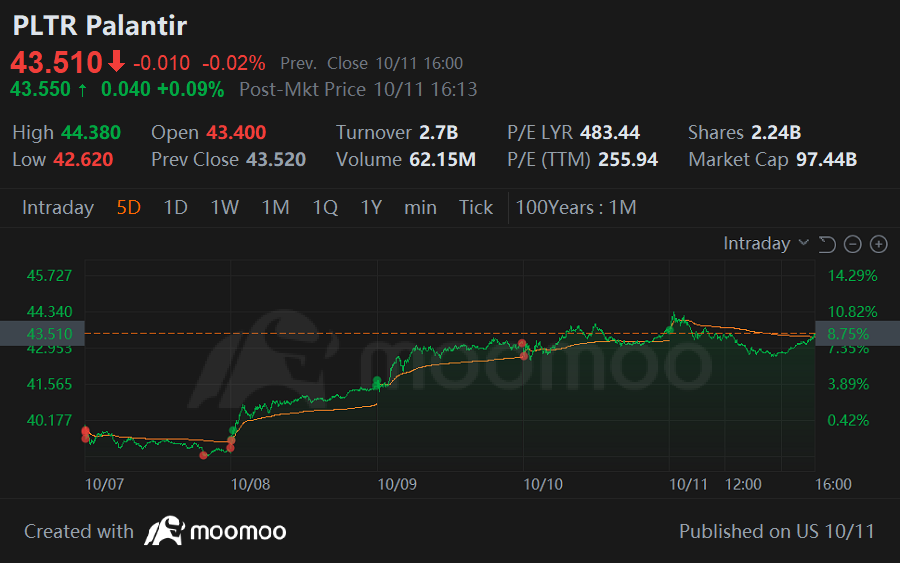Click the 10/07 date axis label
The height and width of the screenshot is (563, 900).
coord(104,484)
